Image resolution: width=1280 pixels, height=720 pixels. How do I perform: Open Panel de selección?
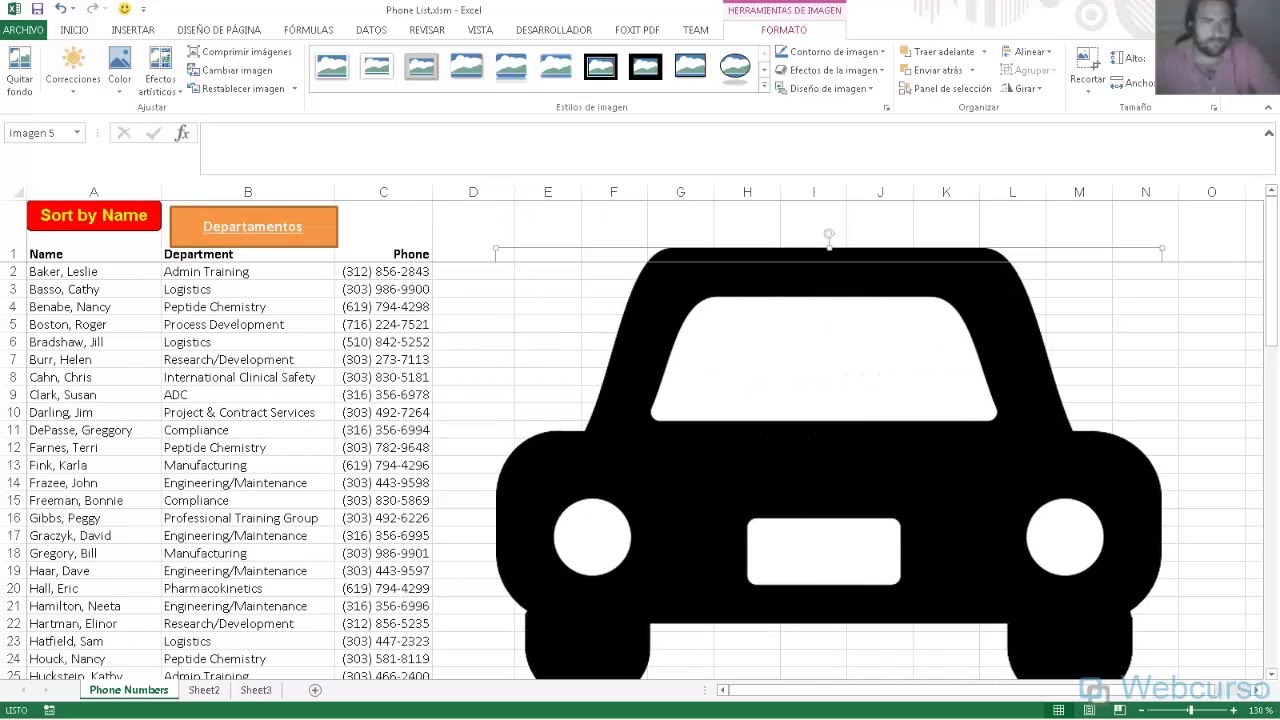click(945, 89)
